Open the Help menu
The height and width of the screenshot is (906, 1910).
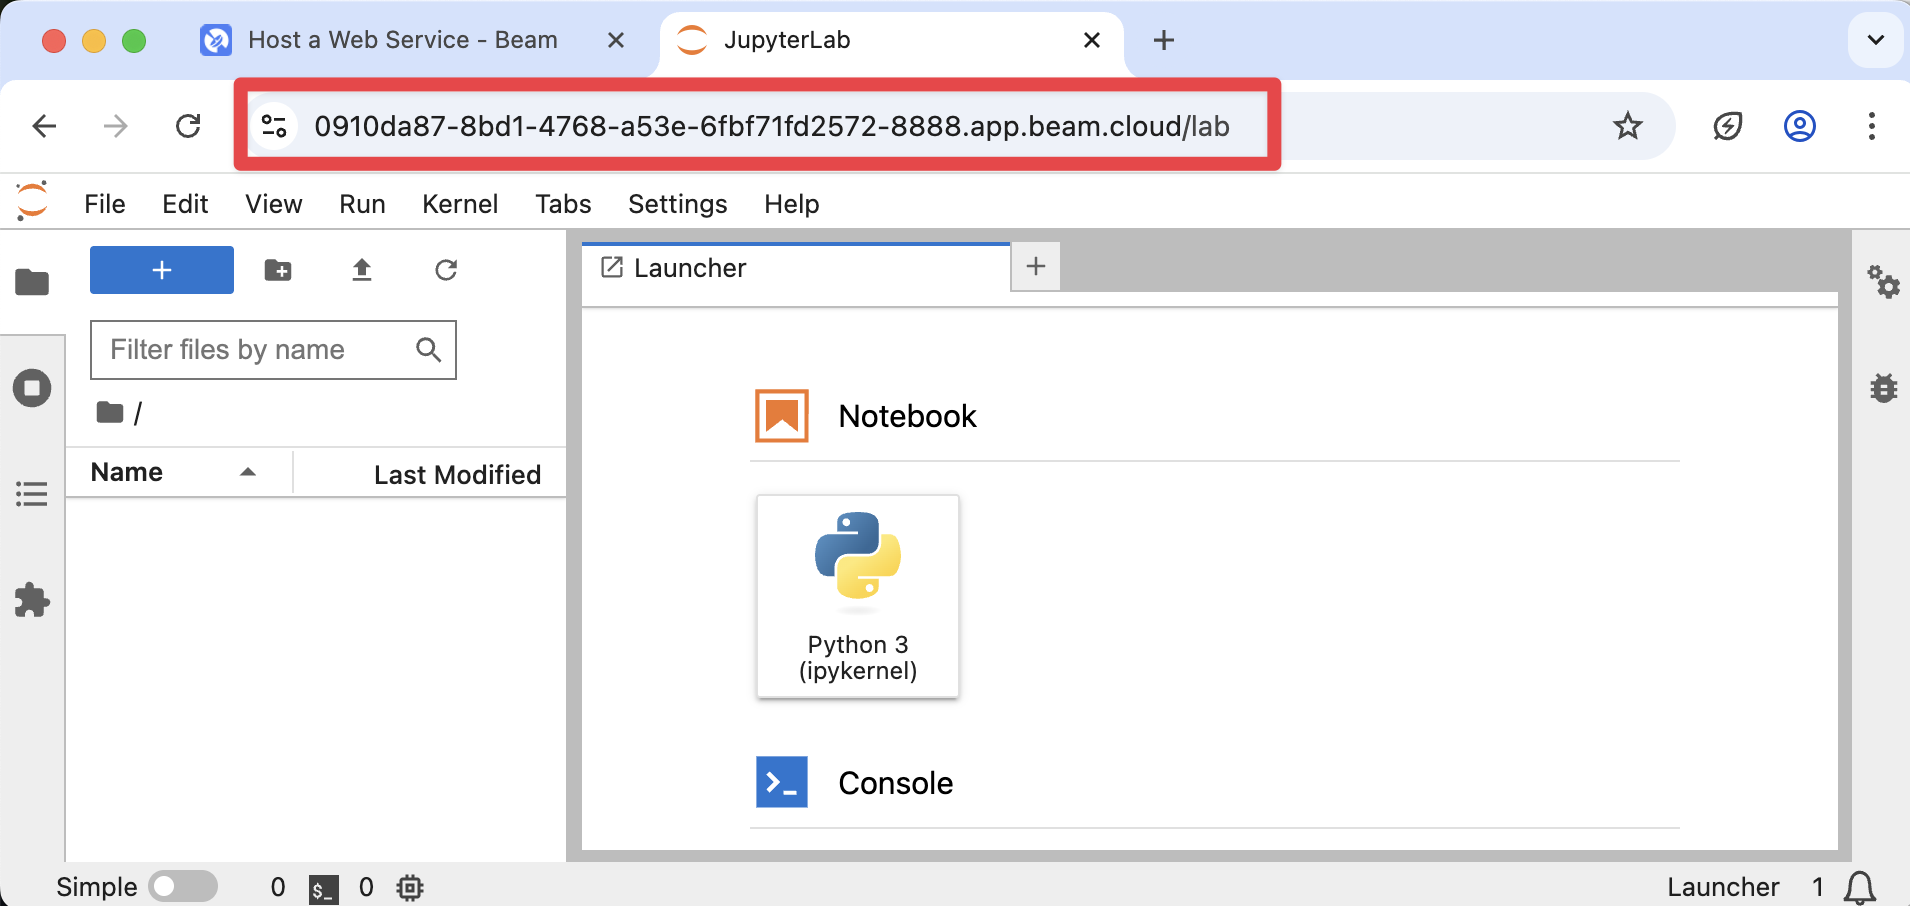pos(792,204)
